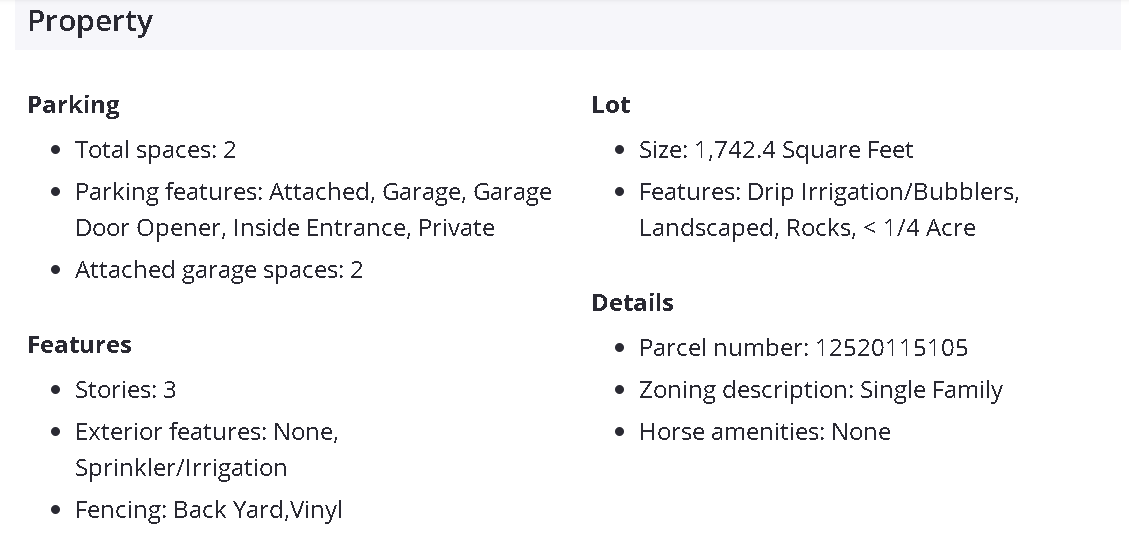Click the Size: 1,742.4 Square Feet line
Image resolution: width=1129 pixels, height=556 pixels.
776,150
